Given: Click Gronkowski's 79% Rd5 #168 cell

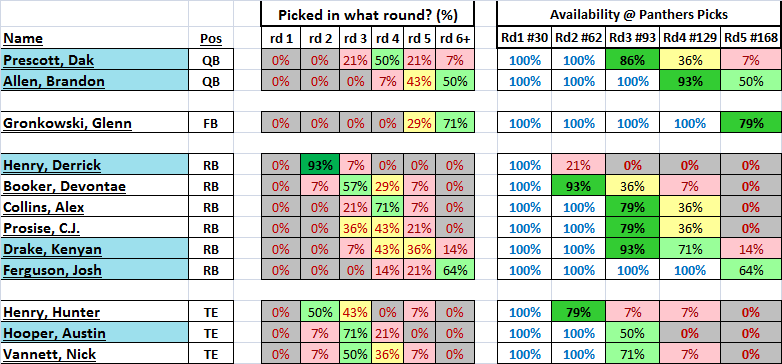Looking at the screenshot, I should point(751,122).
